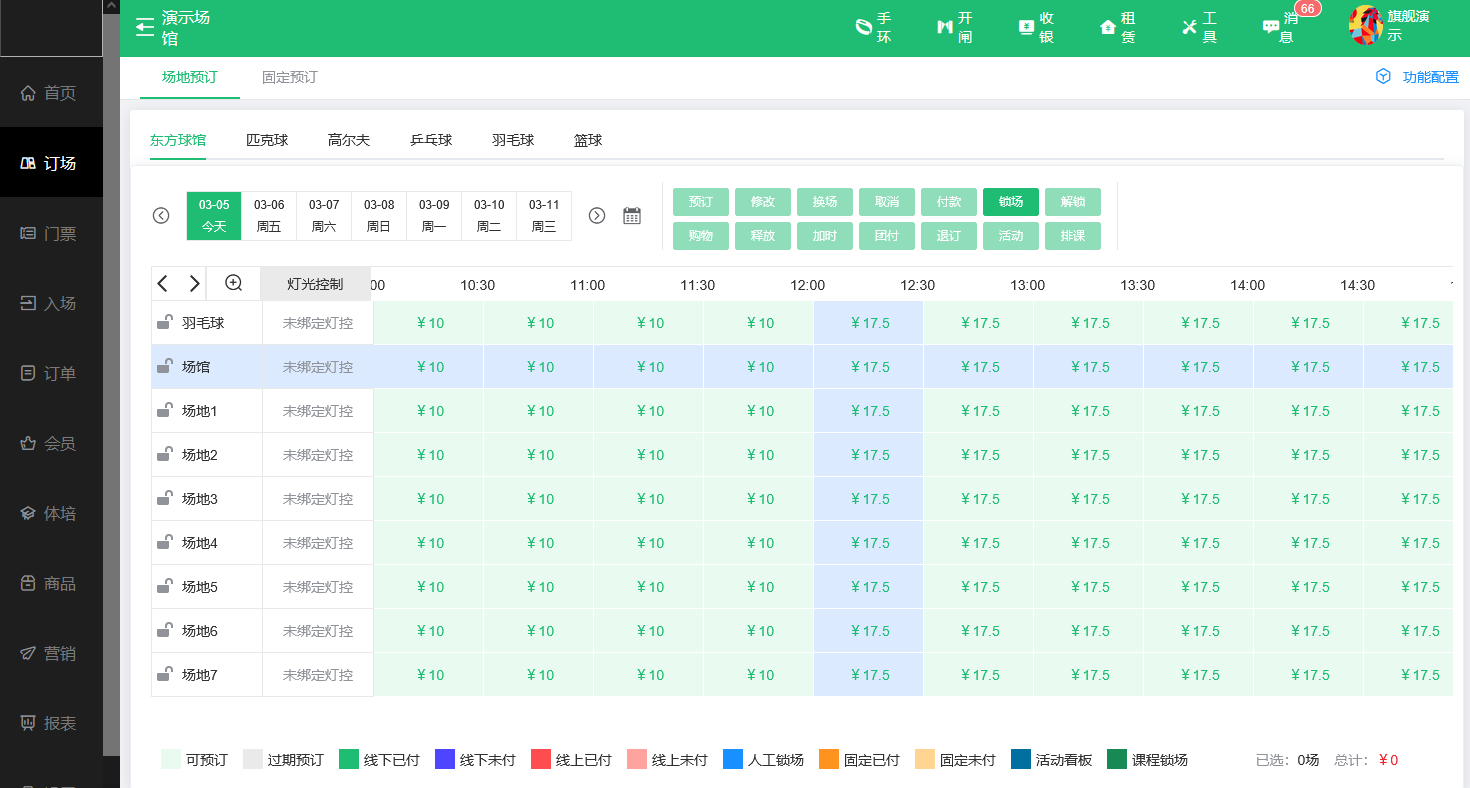Toggle the lock icon next to 羽毛球
The height and width of the screenshot is (788, 1470).
pyautogui.click(x=164, y=322)
